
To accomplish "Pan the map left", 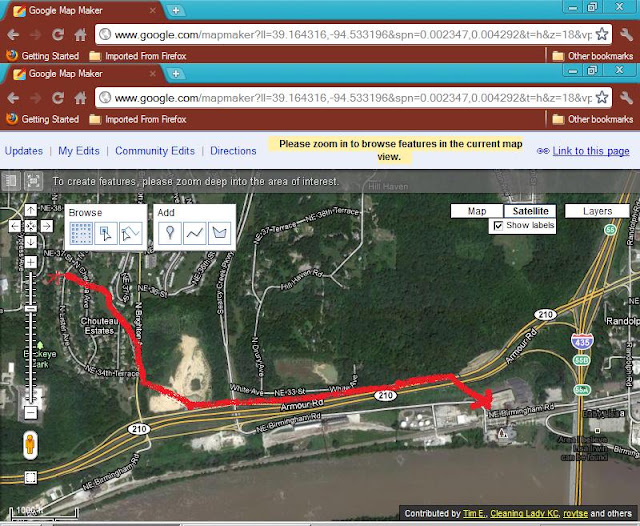I will pos(15,226).
